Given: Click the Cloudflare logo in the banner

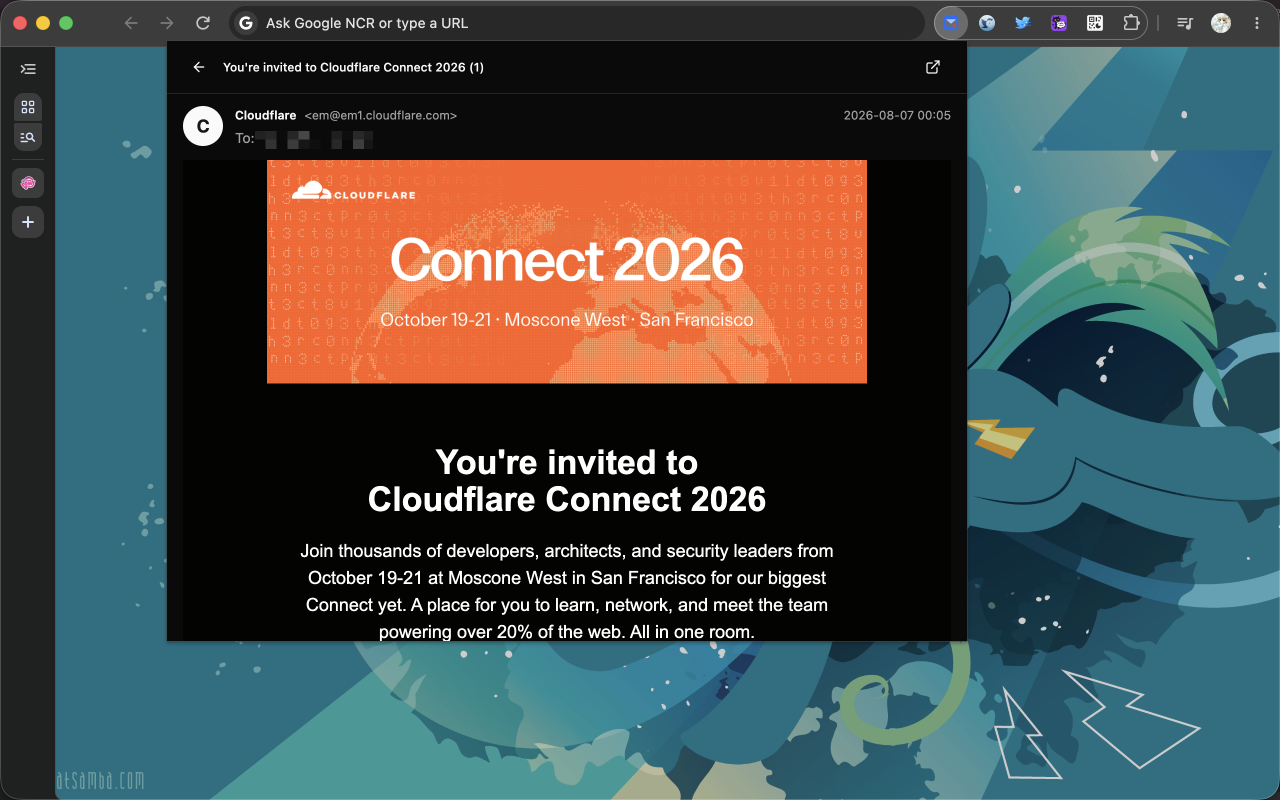Looking at the screenshot, I should [353, 191].
